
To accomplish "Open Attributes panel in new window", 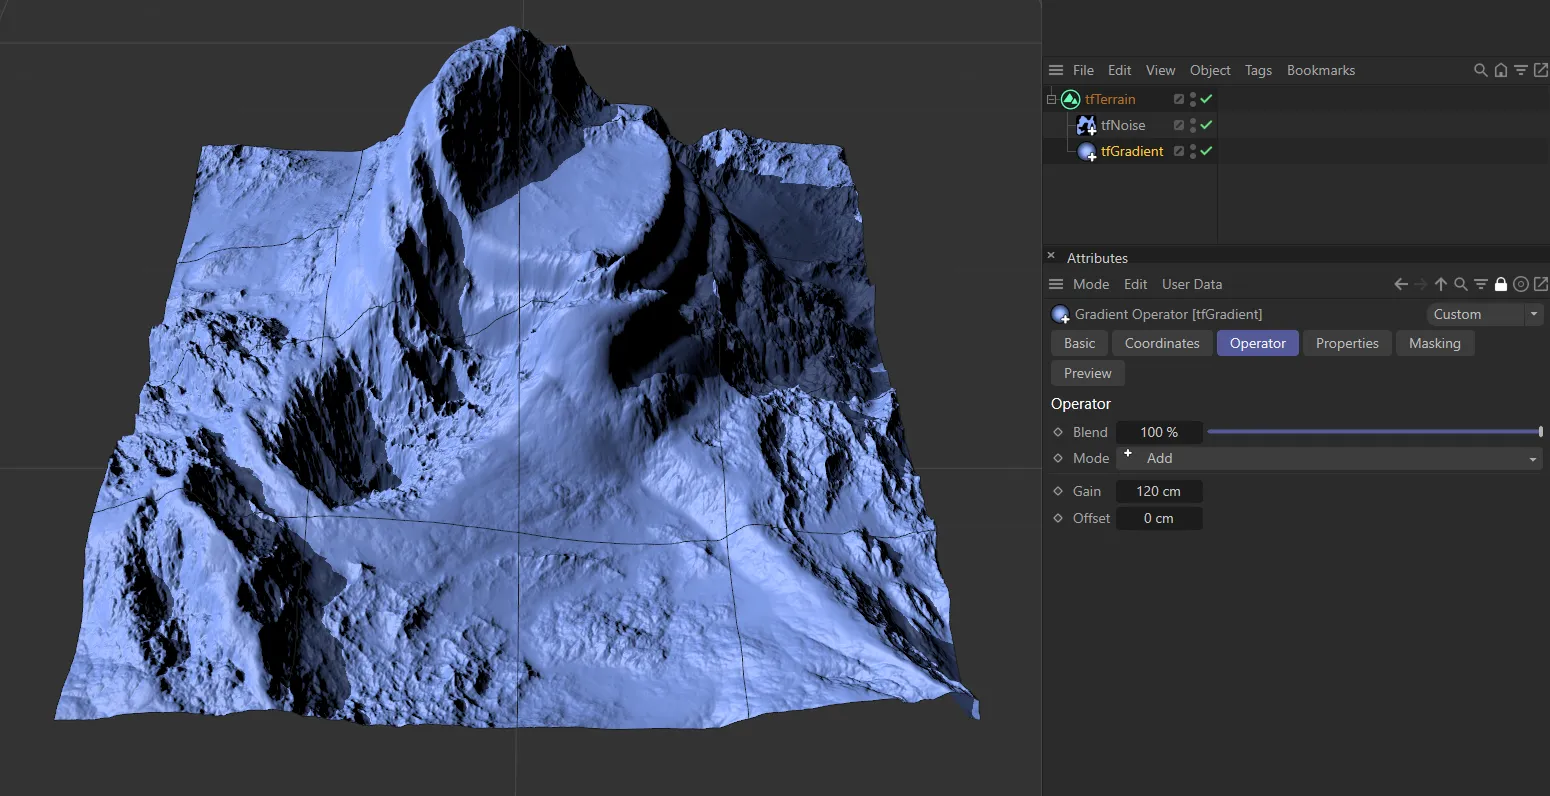I will [x=1540, y=284].
